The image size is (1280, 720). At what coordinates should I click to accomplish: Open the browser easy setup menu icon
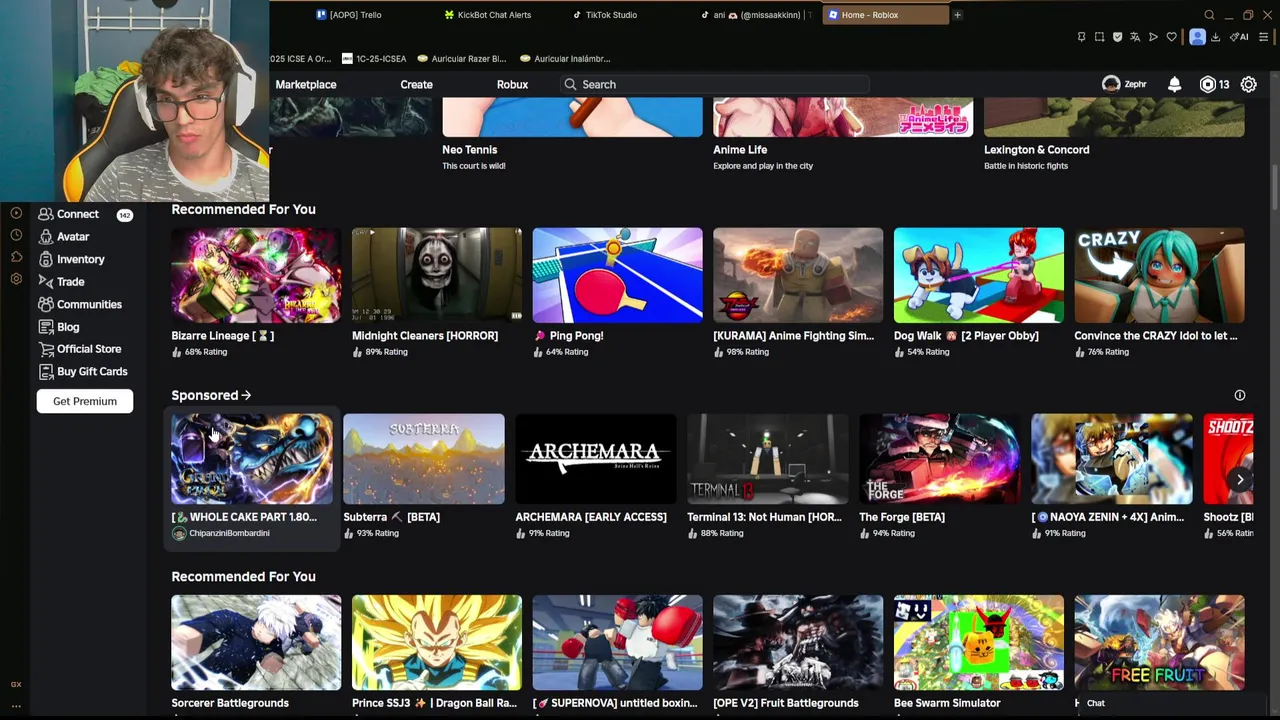[1264, 37]
